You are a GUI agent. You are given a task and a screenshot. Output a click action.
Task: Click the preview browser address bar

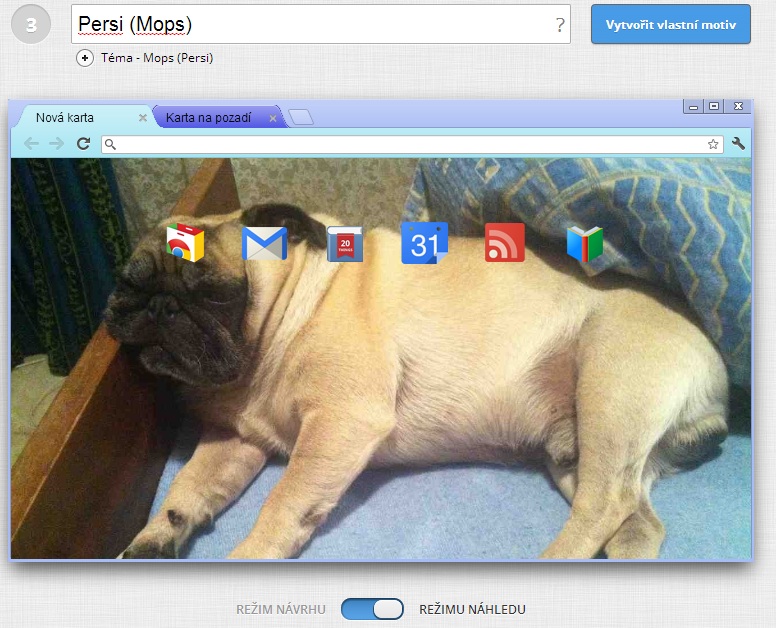[x=412, y=144]
